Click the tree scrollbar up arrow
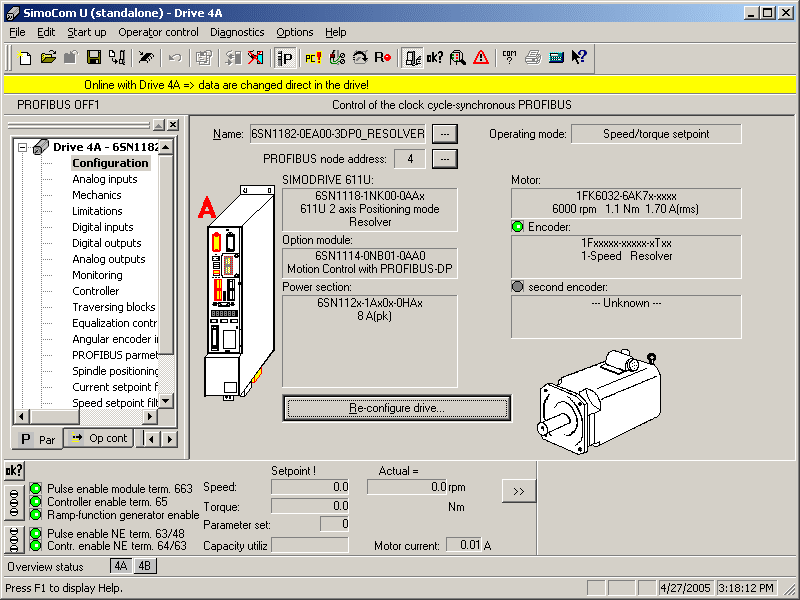The height and width of the screenshot is (600, 800). pos(166,147)
